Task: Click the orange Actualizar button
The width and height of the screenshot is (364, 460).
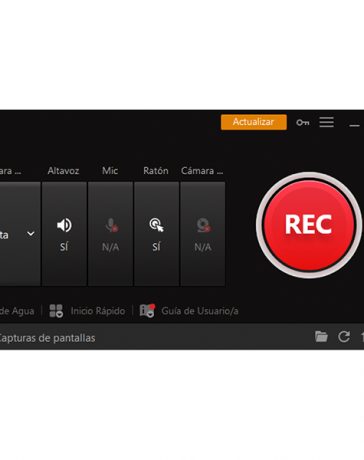Action: click(x=254, y=122)
